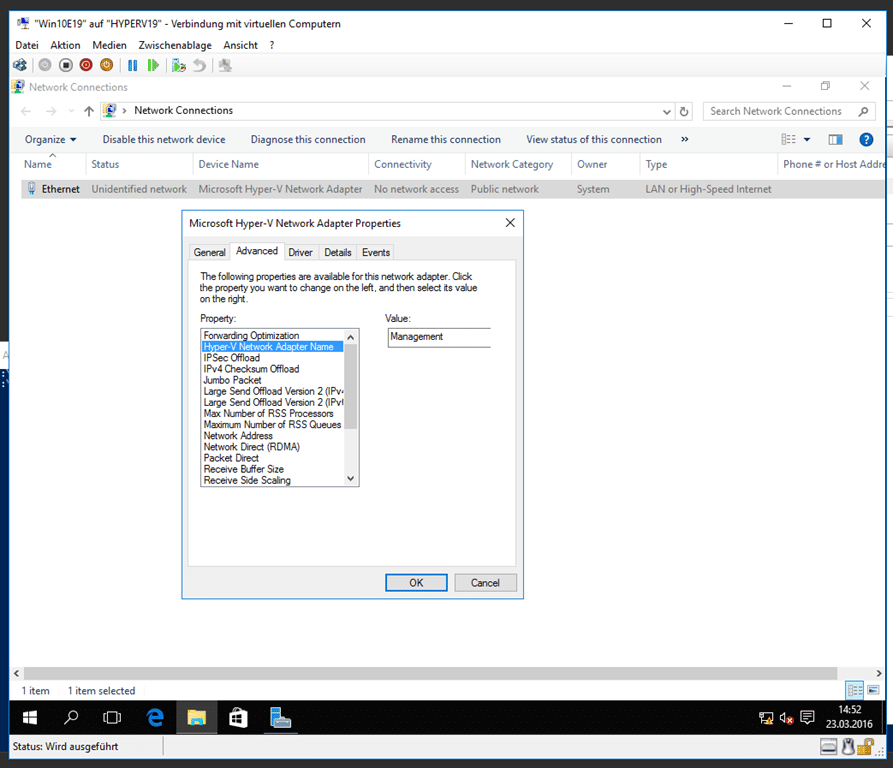Open the view options dropdown arrow
This screenshot has width=893, height=768.
(x=806, y=139)
